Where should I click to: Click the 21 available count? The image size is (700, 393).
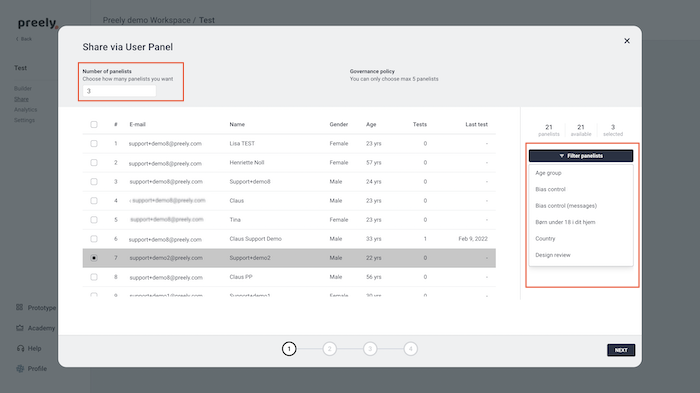(x=581, y=130)
